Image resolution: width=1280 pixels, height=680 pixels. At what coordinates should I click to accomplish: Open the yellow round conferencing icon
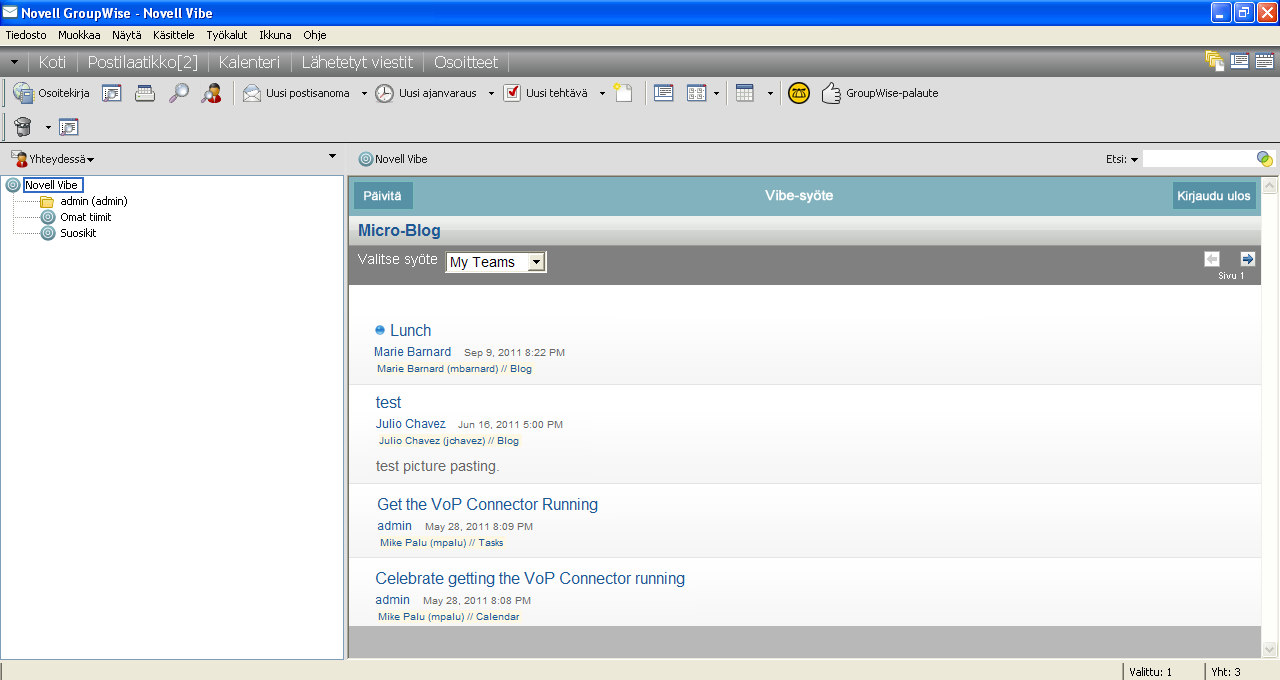[798, 93]
